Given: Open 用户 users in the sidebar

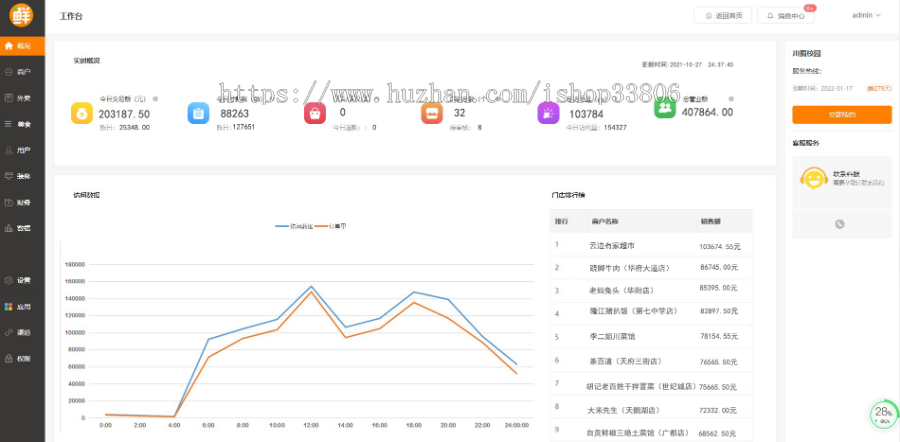Looking at the screenshot, I should pos(22,150).
